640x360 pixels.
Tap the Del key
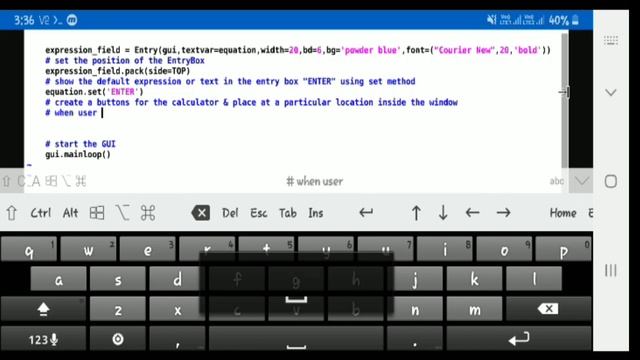point(230,213)
